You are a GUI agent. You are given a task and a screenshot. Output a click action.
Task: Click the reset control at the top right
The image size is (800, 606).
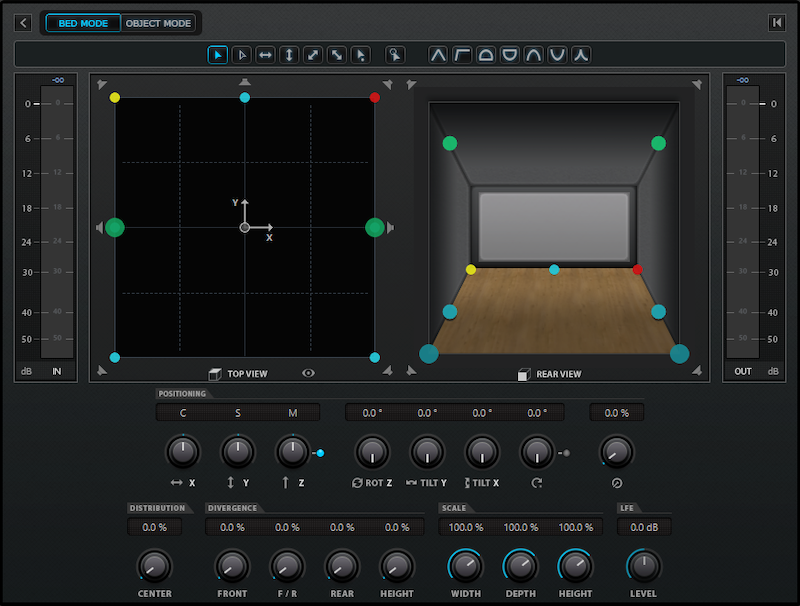pyautogui.click(x=777, y=22)
